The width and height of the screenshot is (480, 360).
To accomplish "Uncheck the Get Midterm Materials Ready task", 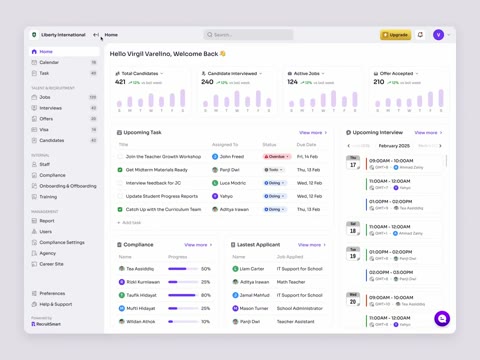I will [120, 170].
